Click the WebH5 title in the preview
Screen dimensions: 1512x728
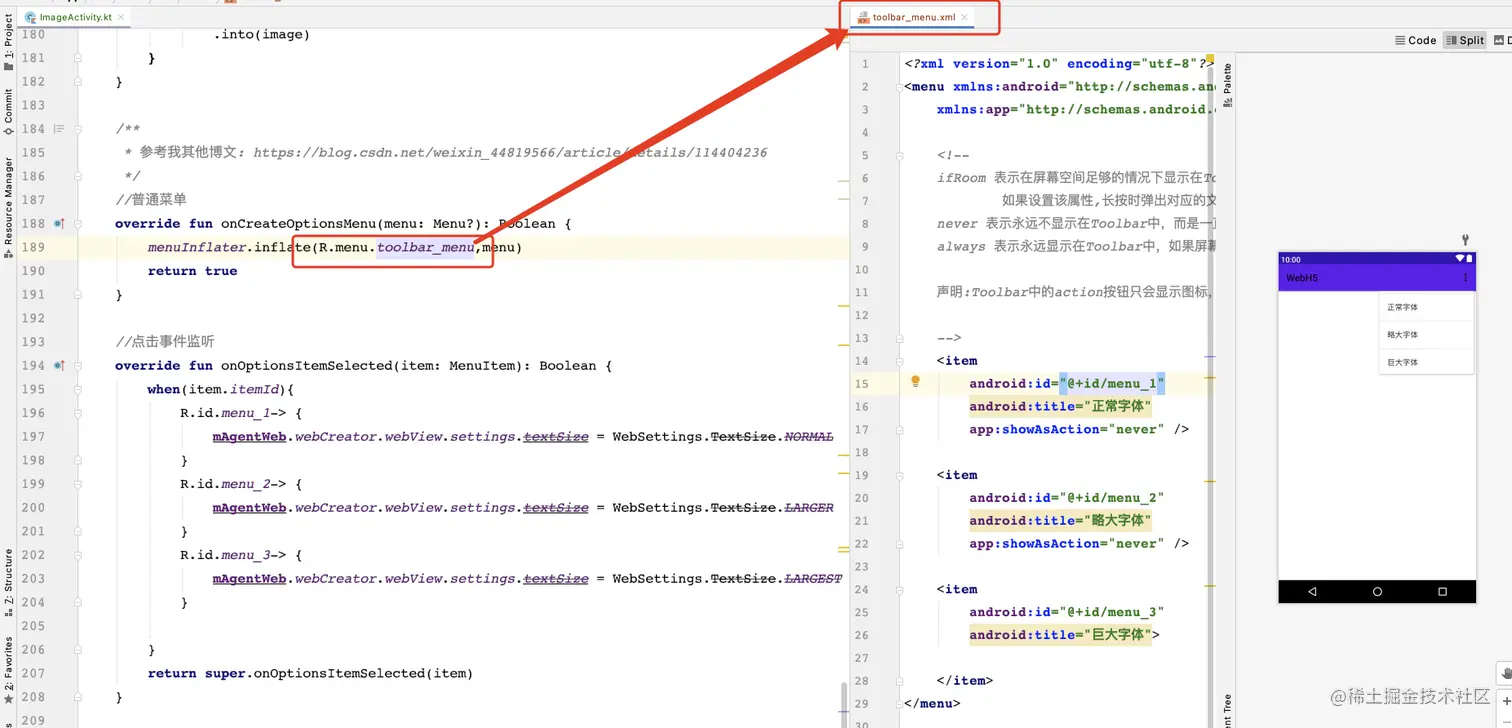click(1302, 277)
